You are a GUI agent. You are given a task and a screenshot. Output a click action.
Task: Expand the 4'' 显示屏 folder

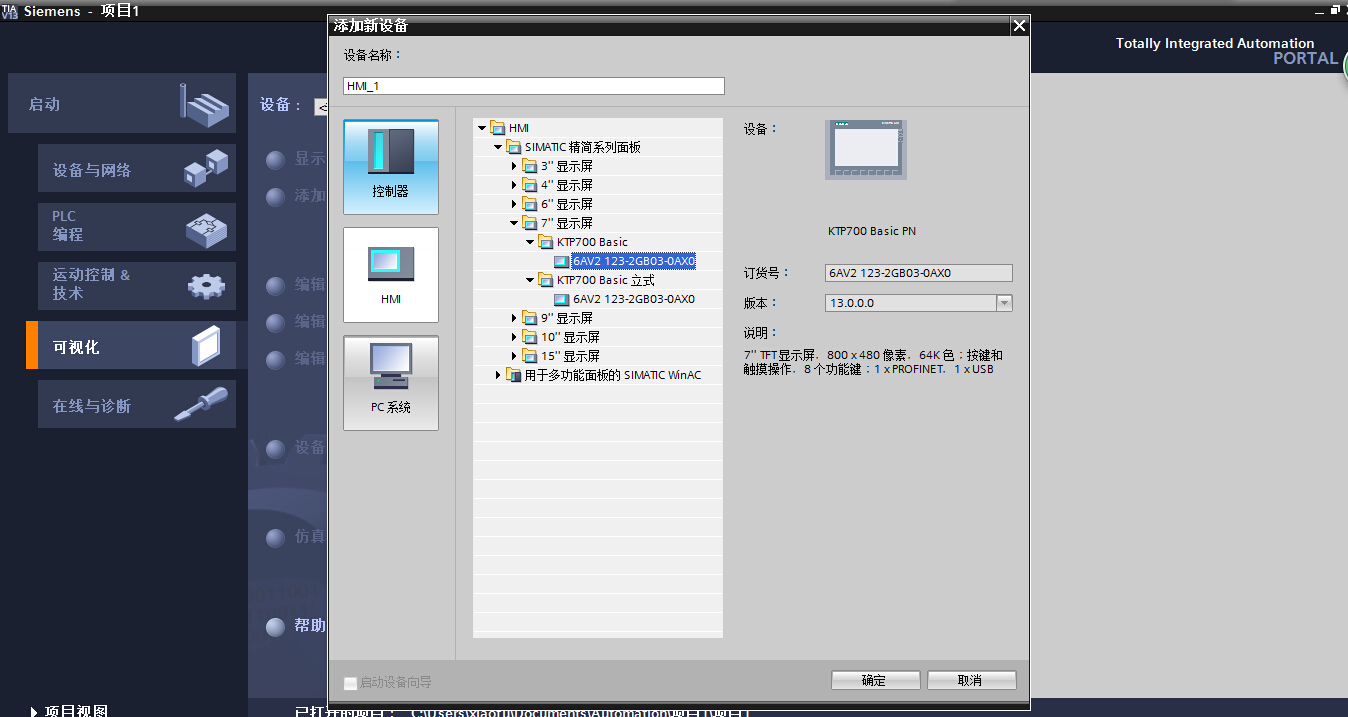click(x=514, y=185)
